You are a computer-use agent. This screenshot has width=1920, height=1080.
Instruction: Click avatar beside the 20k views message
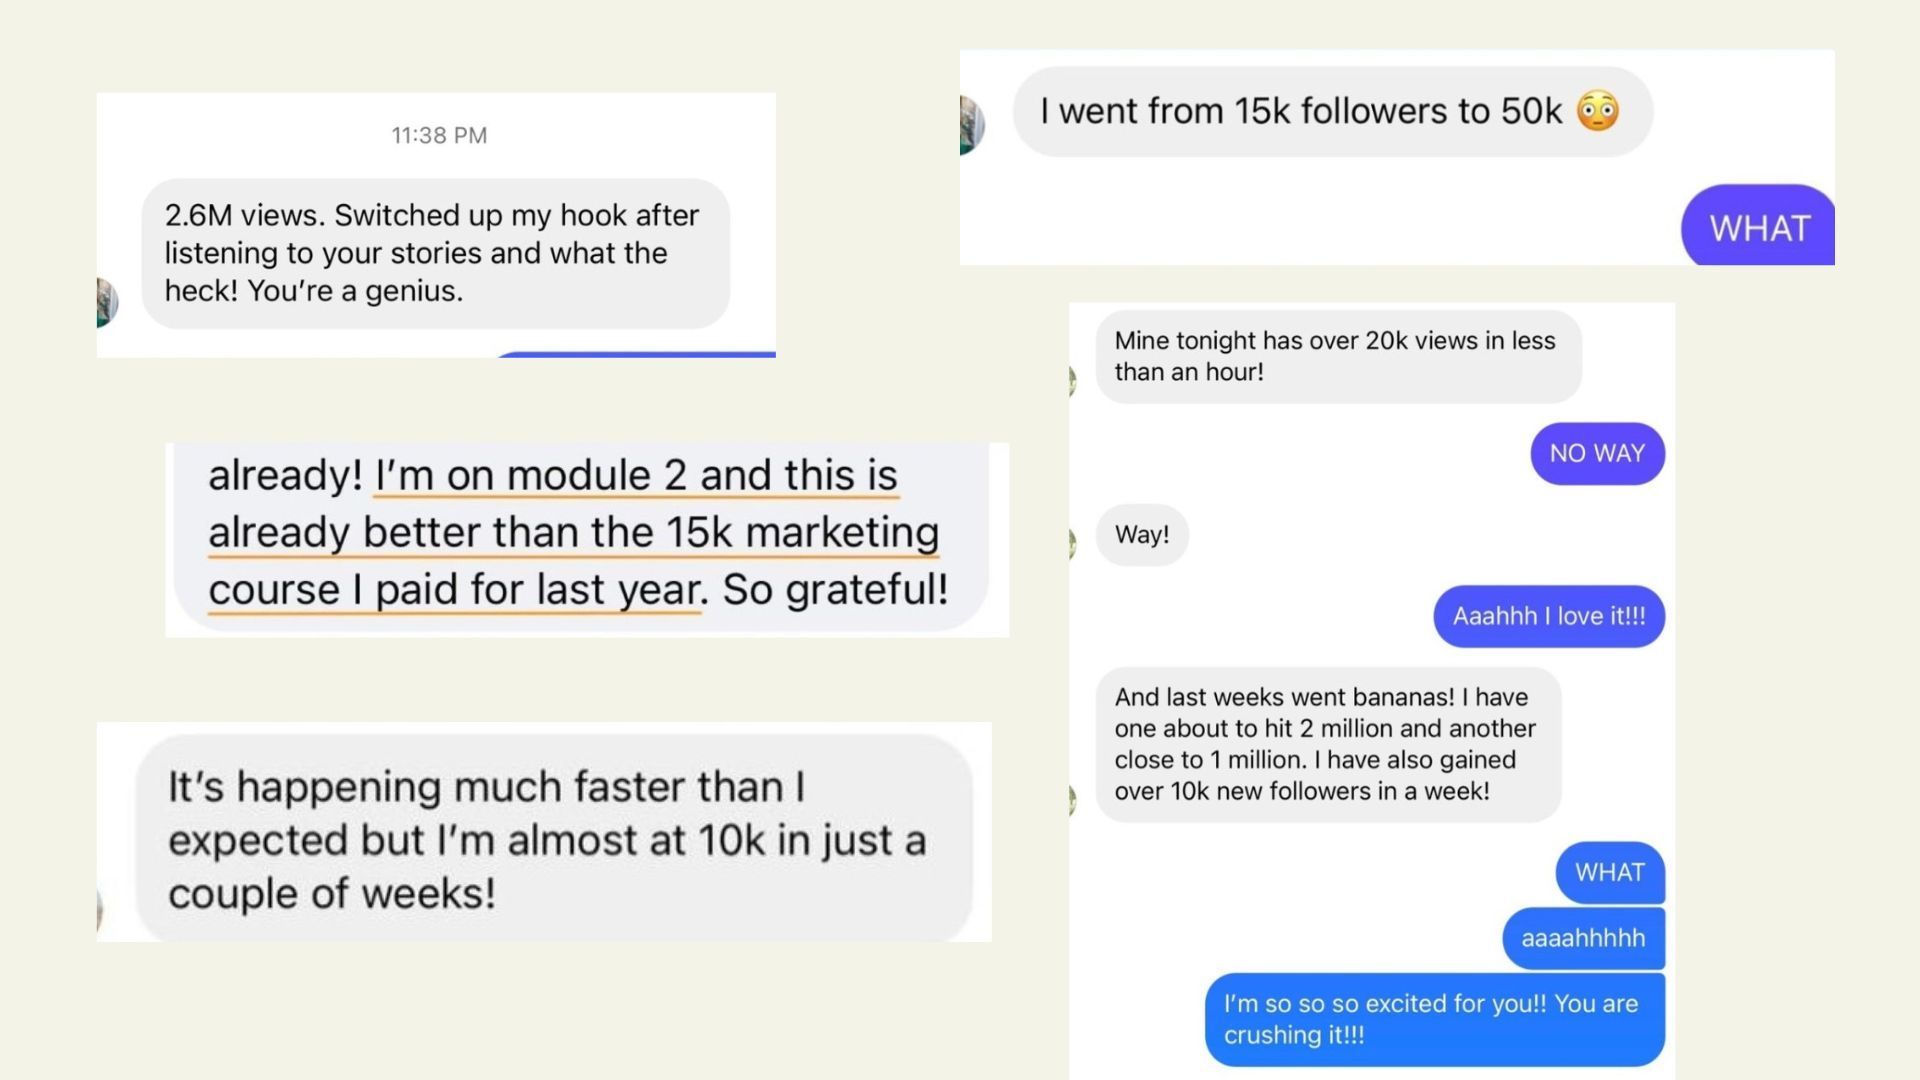click(1073, 380)
